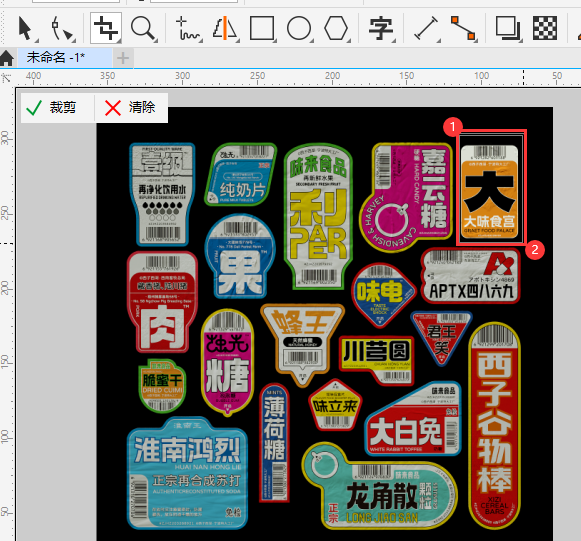The image size is (581, 541).
Task: Select the Zoom magnifier tool
Action: 142,28
